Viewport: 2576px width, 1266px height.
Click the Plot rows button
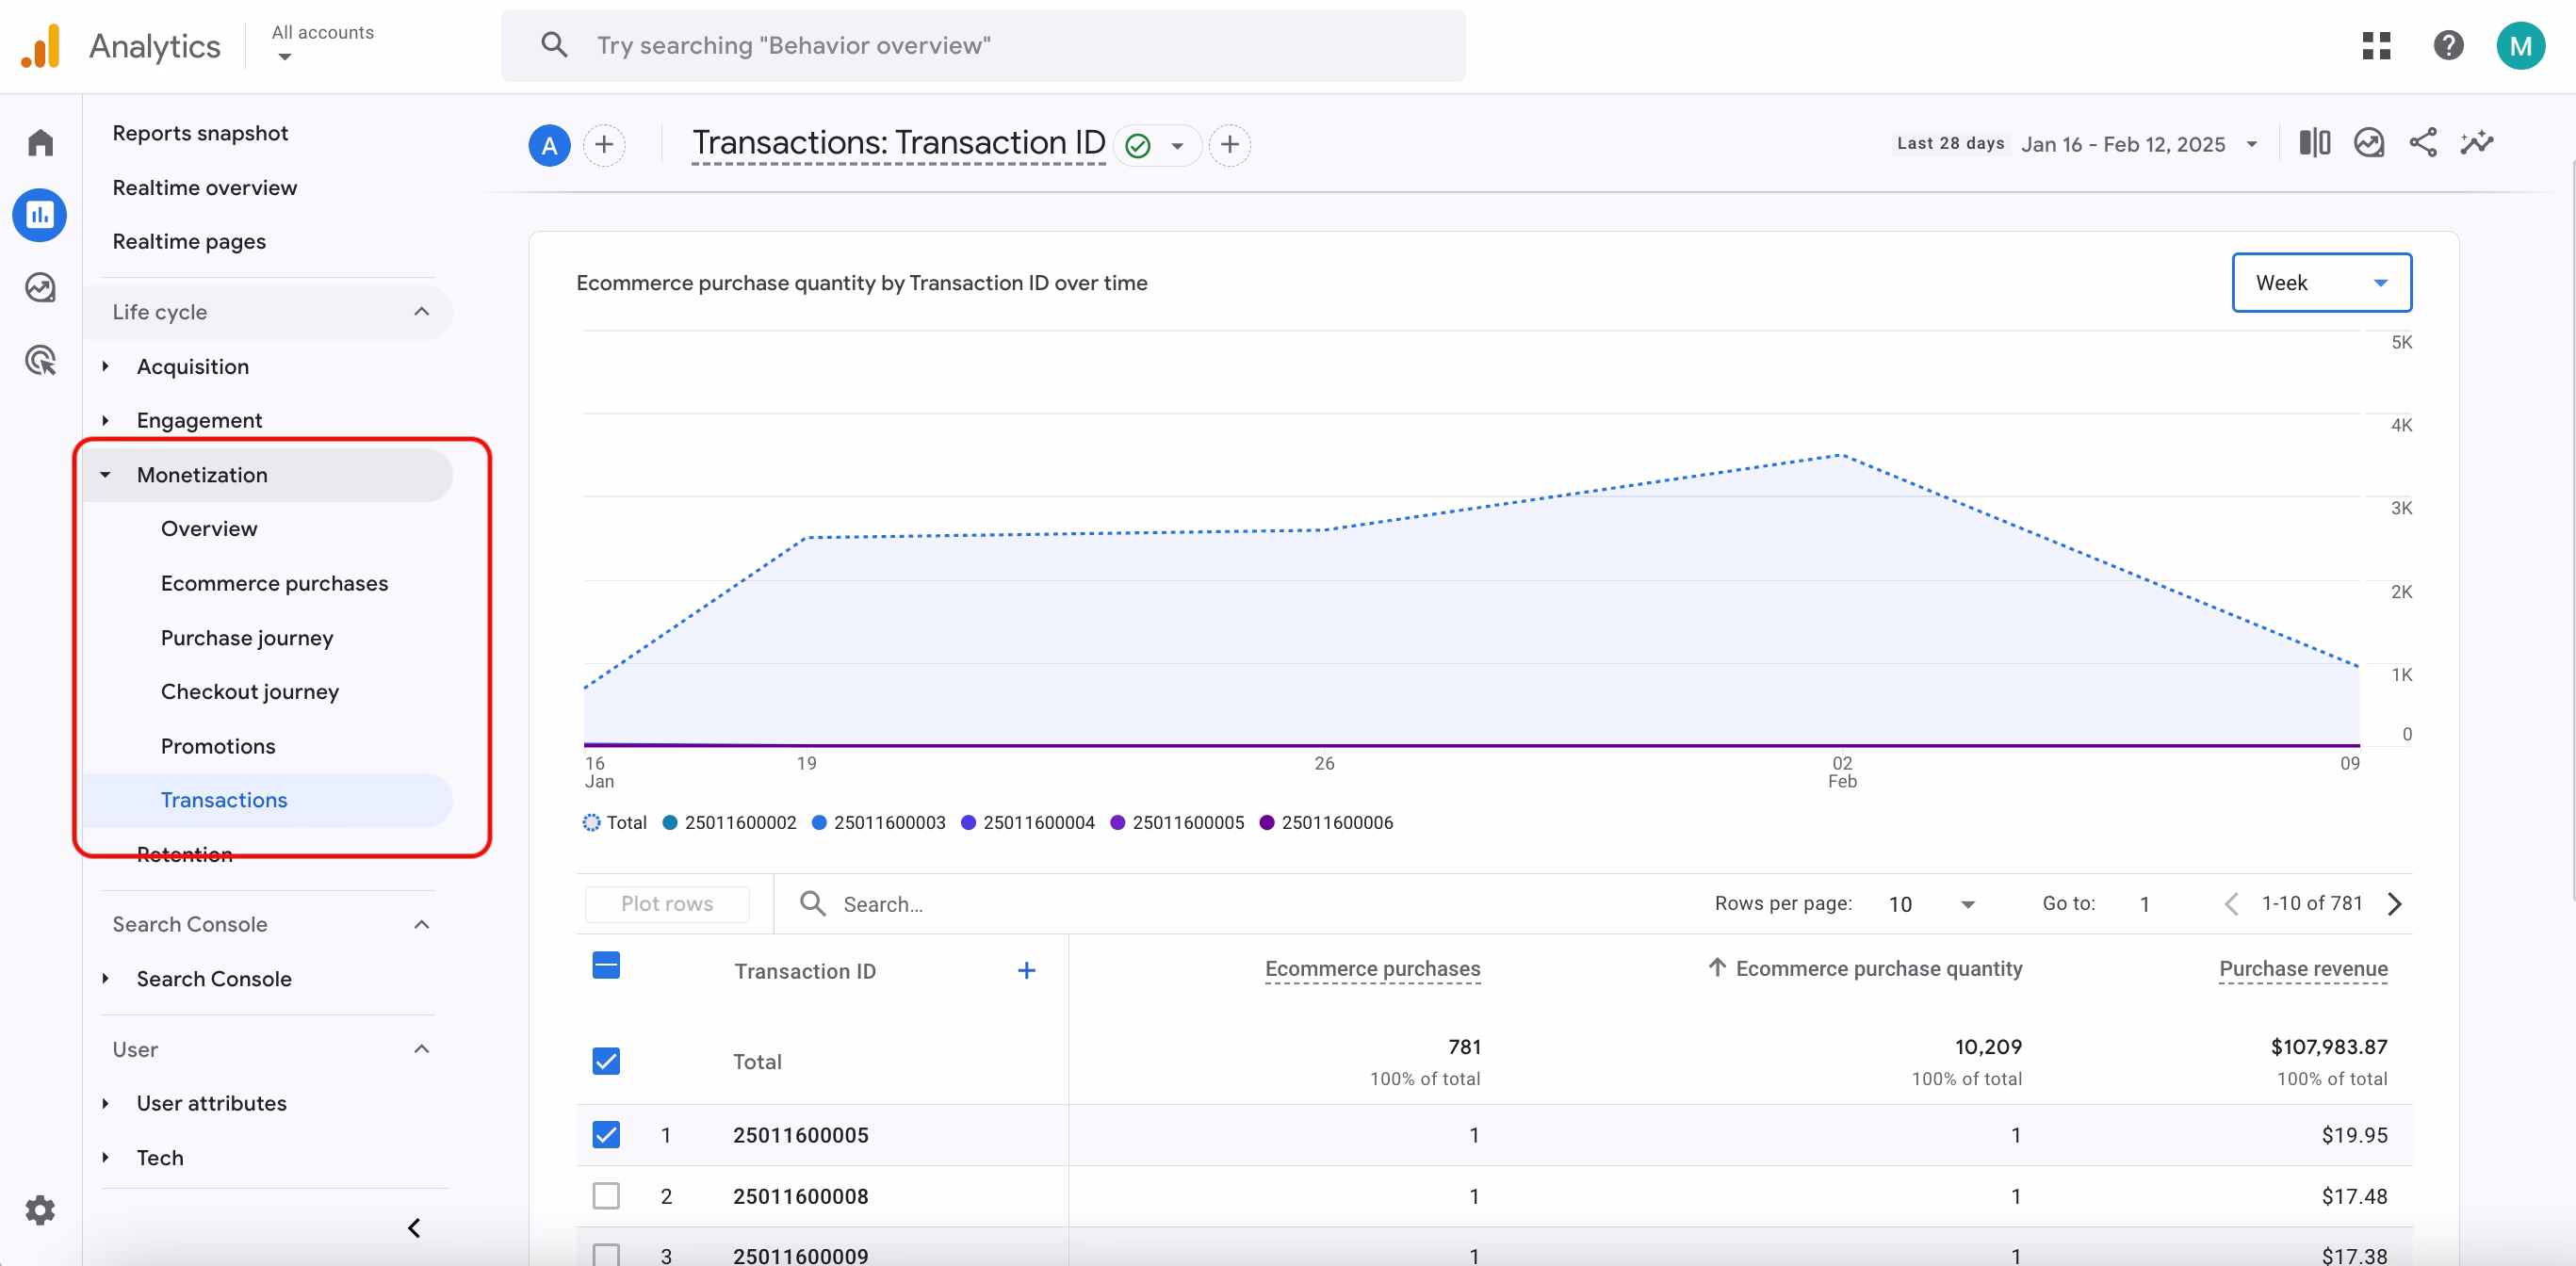pos(667,903)
